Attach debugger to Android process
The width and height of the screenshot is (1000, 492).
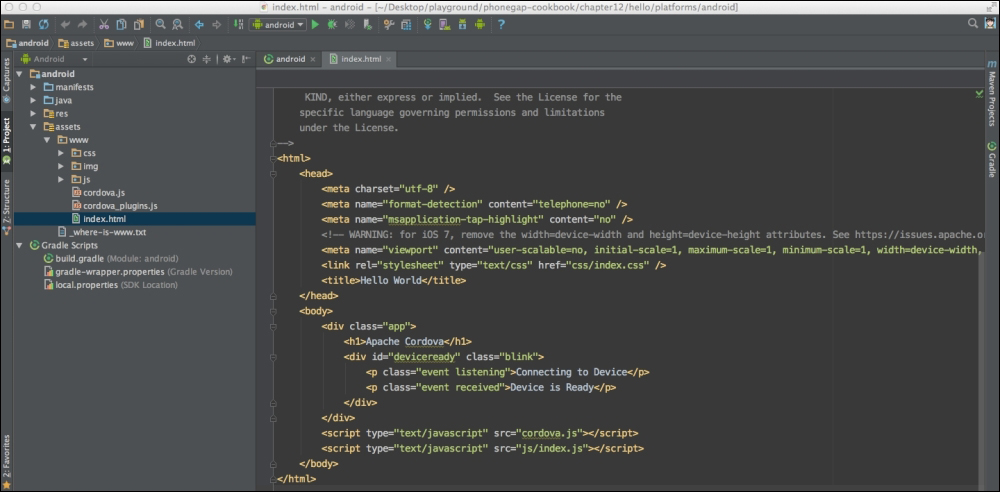(367, 24)
